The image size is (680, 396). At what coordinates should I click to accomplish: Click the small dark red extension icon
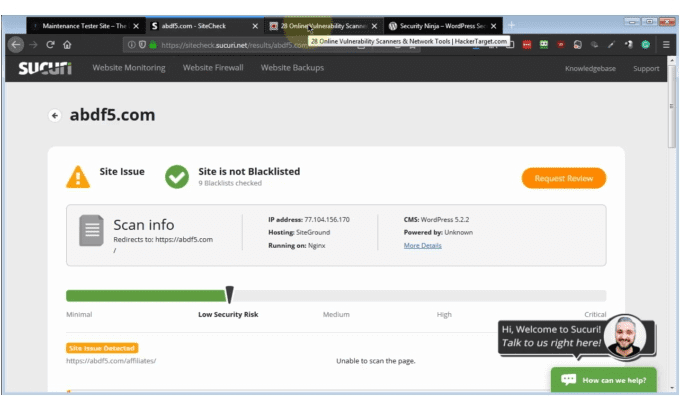(x=561, y=45)
